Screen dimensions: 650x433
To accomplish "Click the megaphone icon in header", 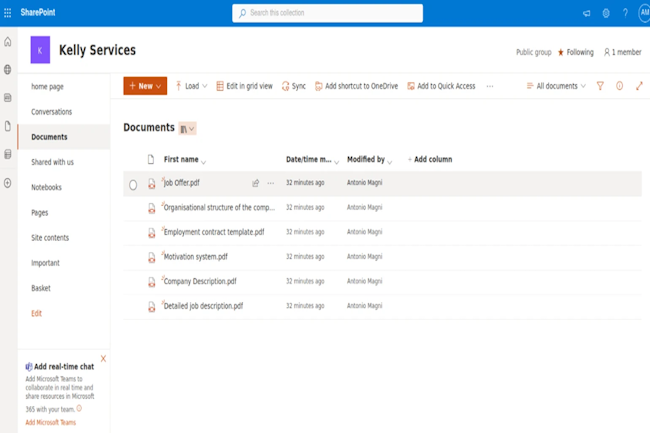I will click(x=587, y=13).
